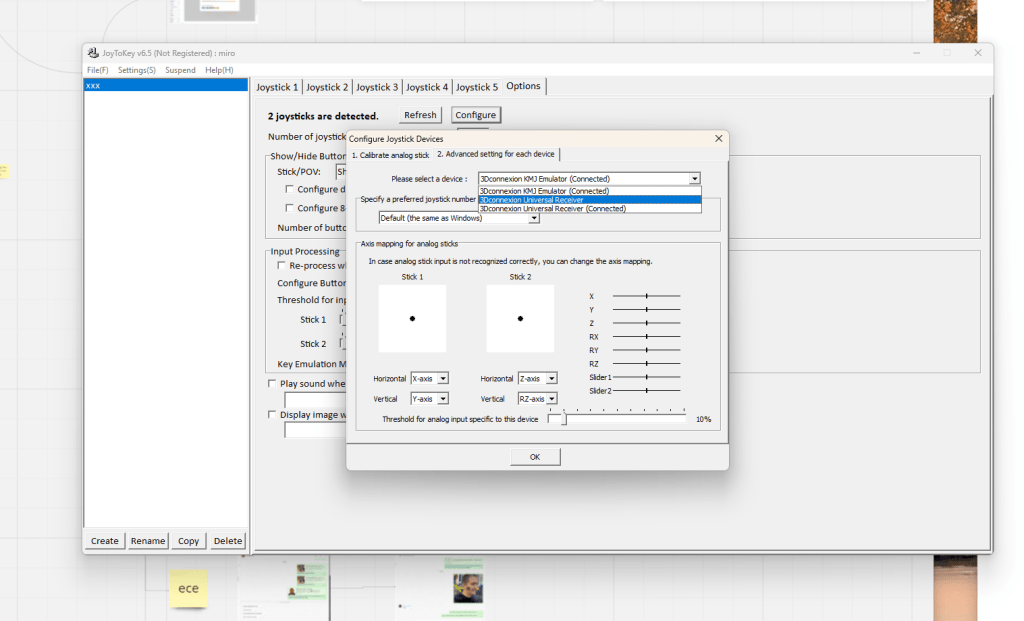This screenshot has width=1024, height=621.
Task: Click Rename profile button
Action: pos(148,541)
